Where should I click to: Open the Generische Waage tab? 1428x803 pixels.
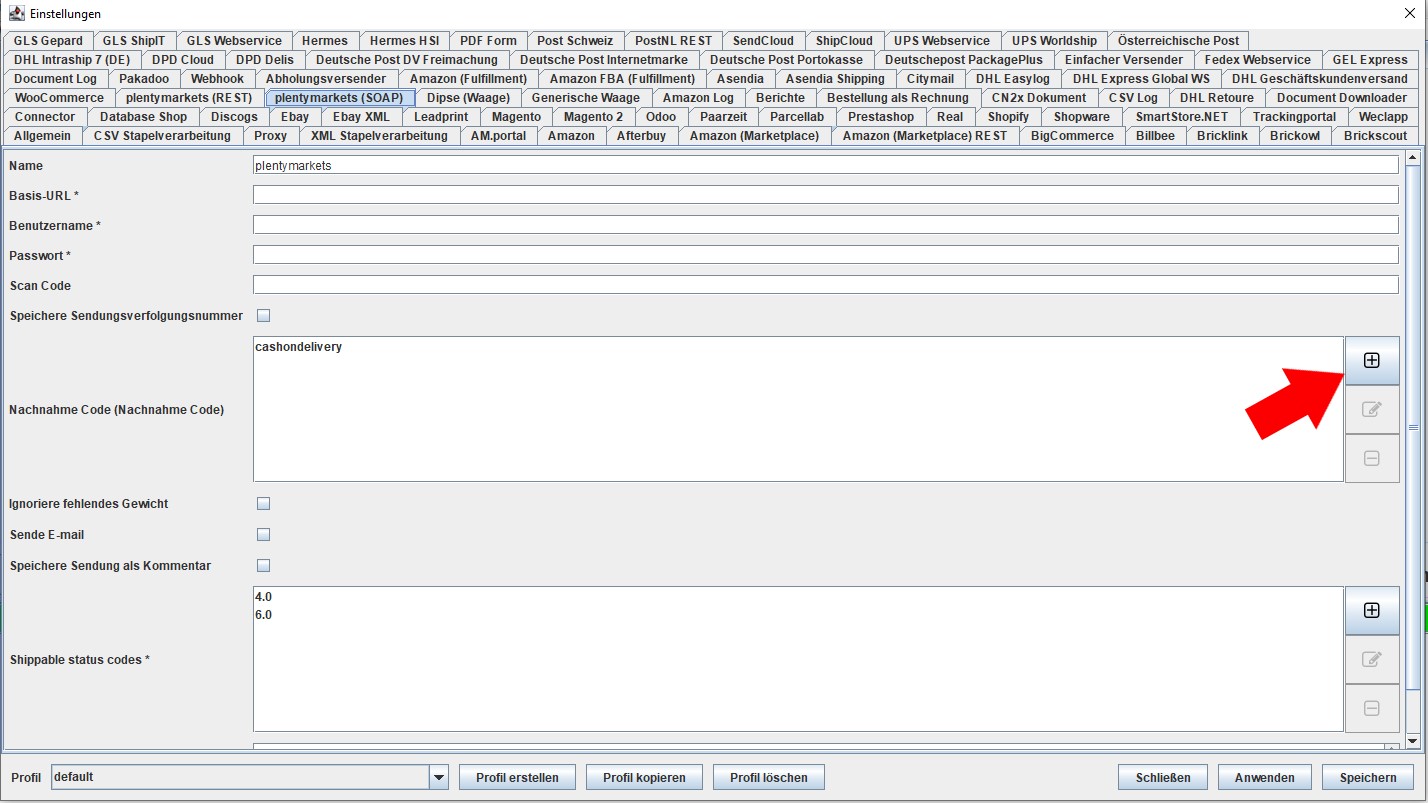click(x=586, y=98)
